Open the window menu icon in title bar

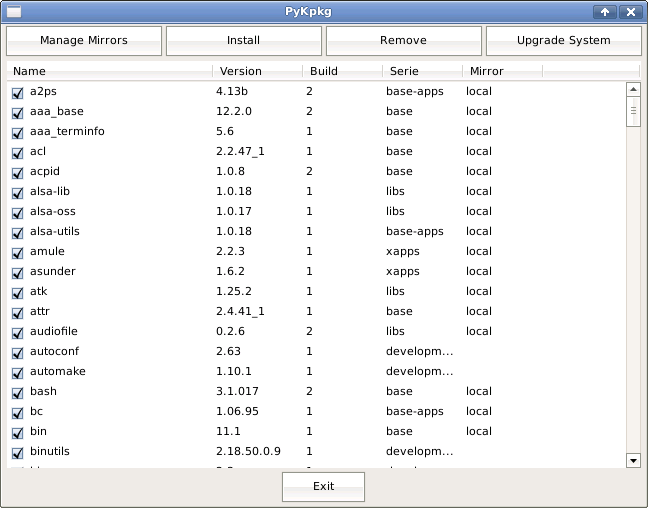(14, 12)
